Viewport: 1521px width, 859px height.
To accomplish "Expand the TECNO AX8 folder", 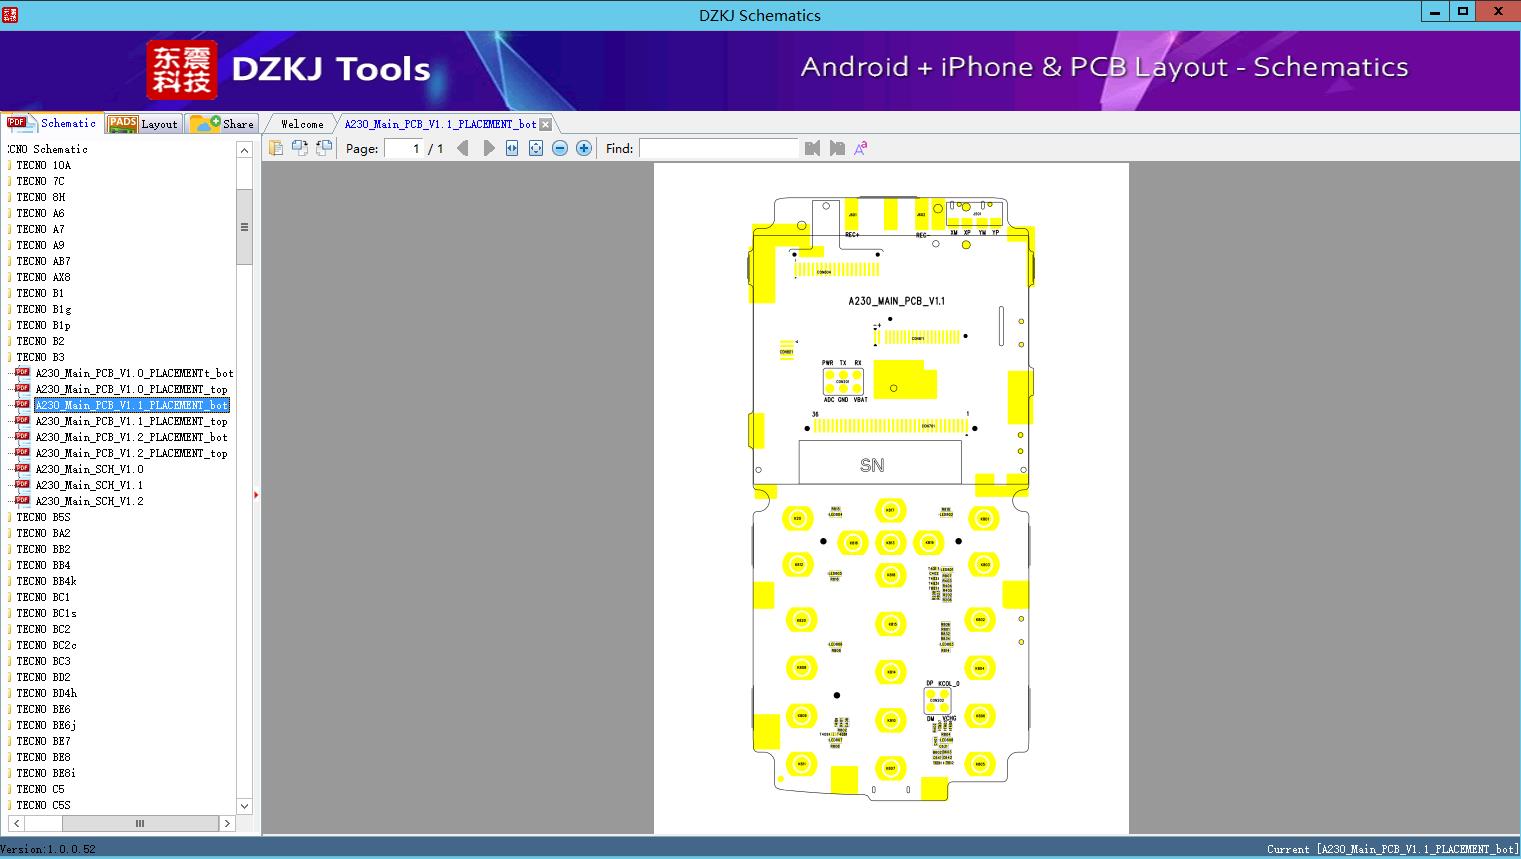I will tap(44, 277).
